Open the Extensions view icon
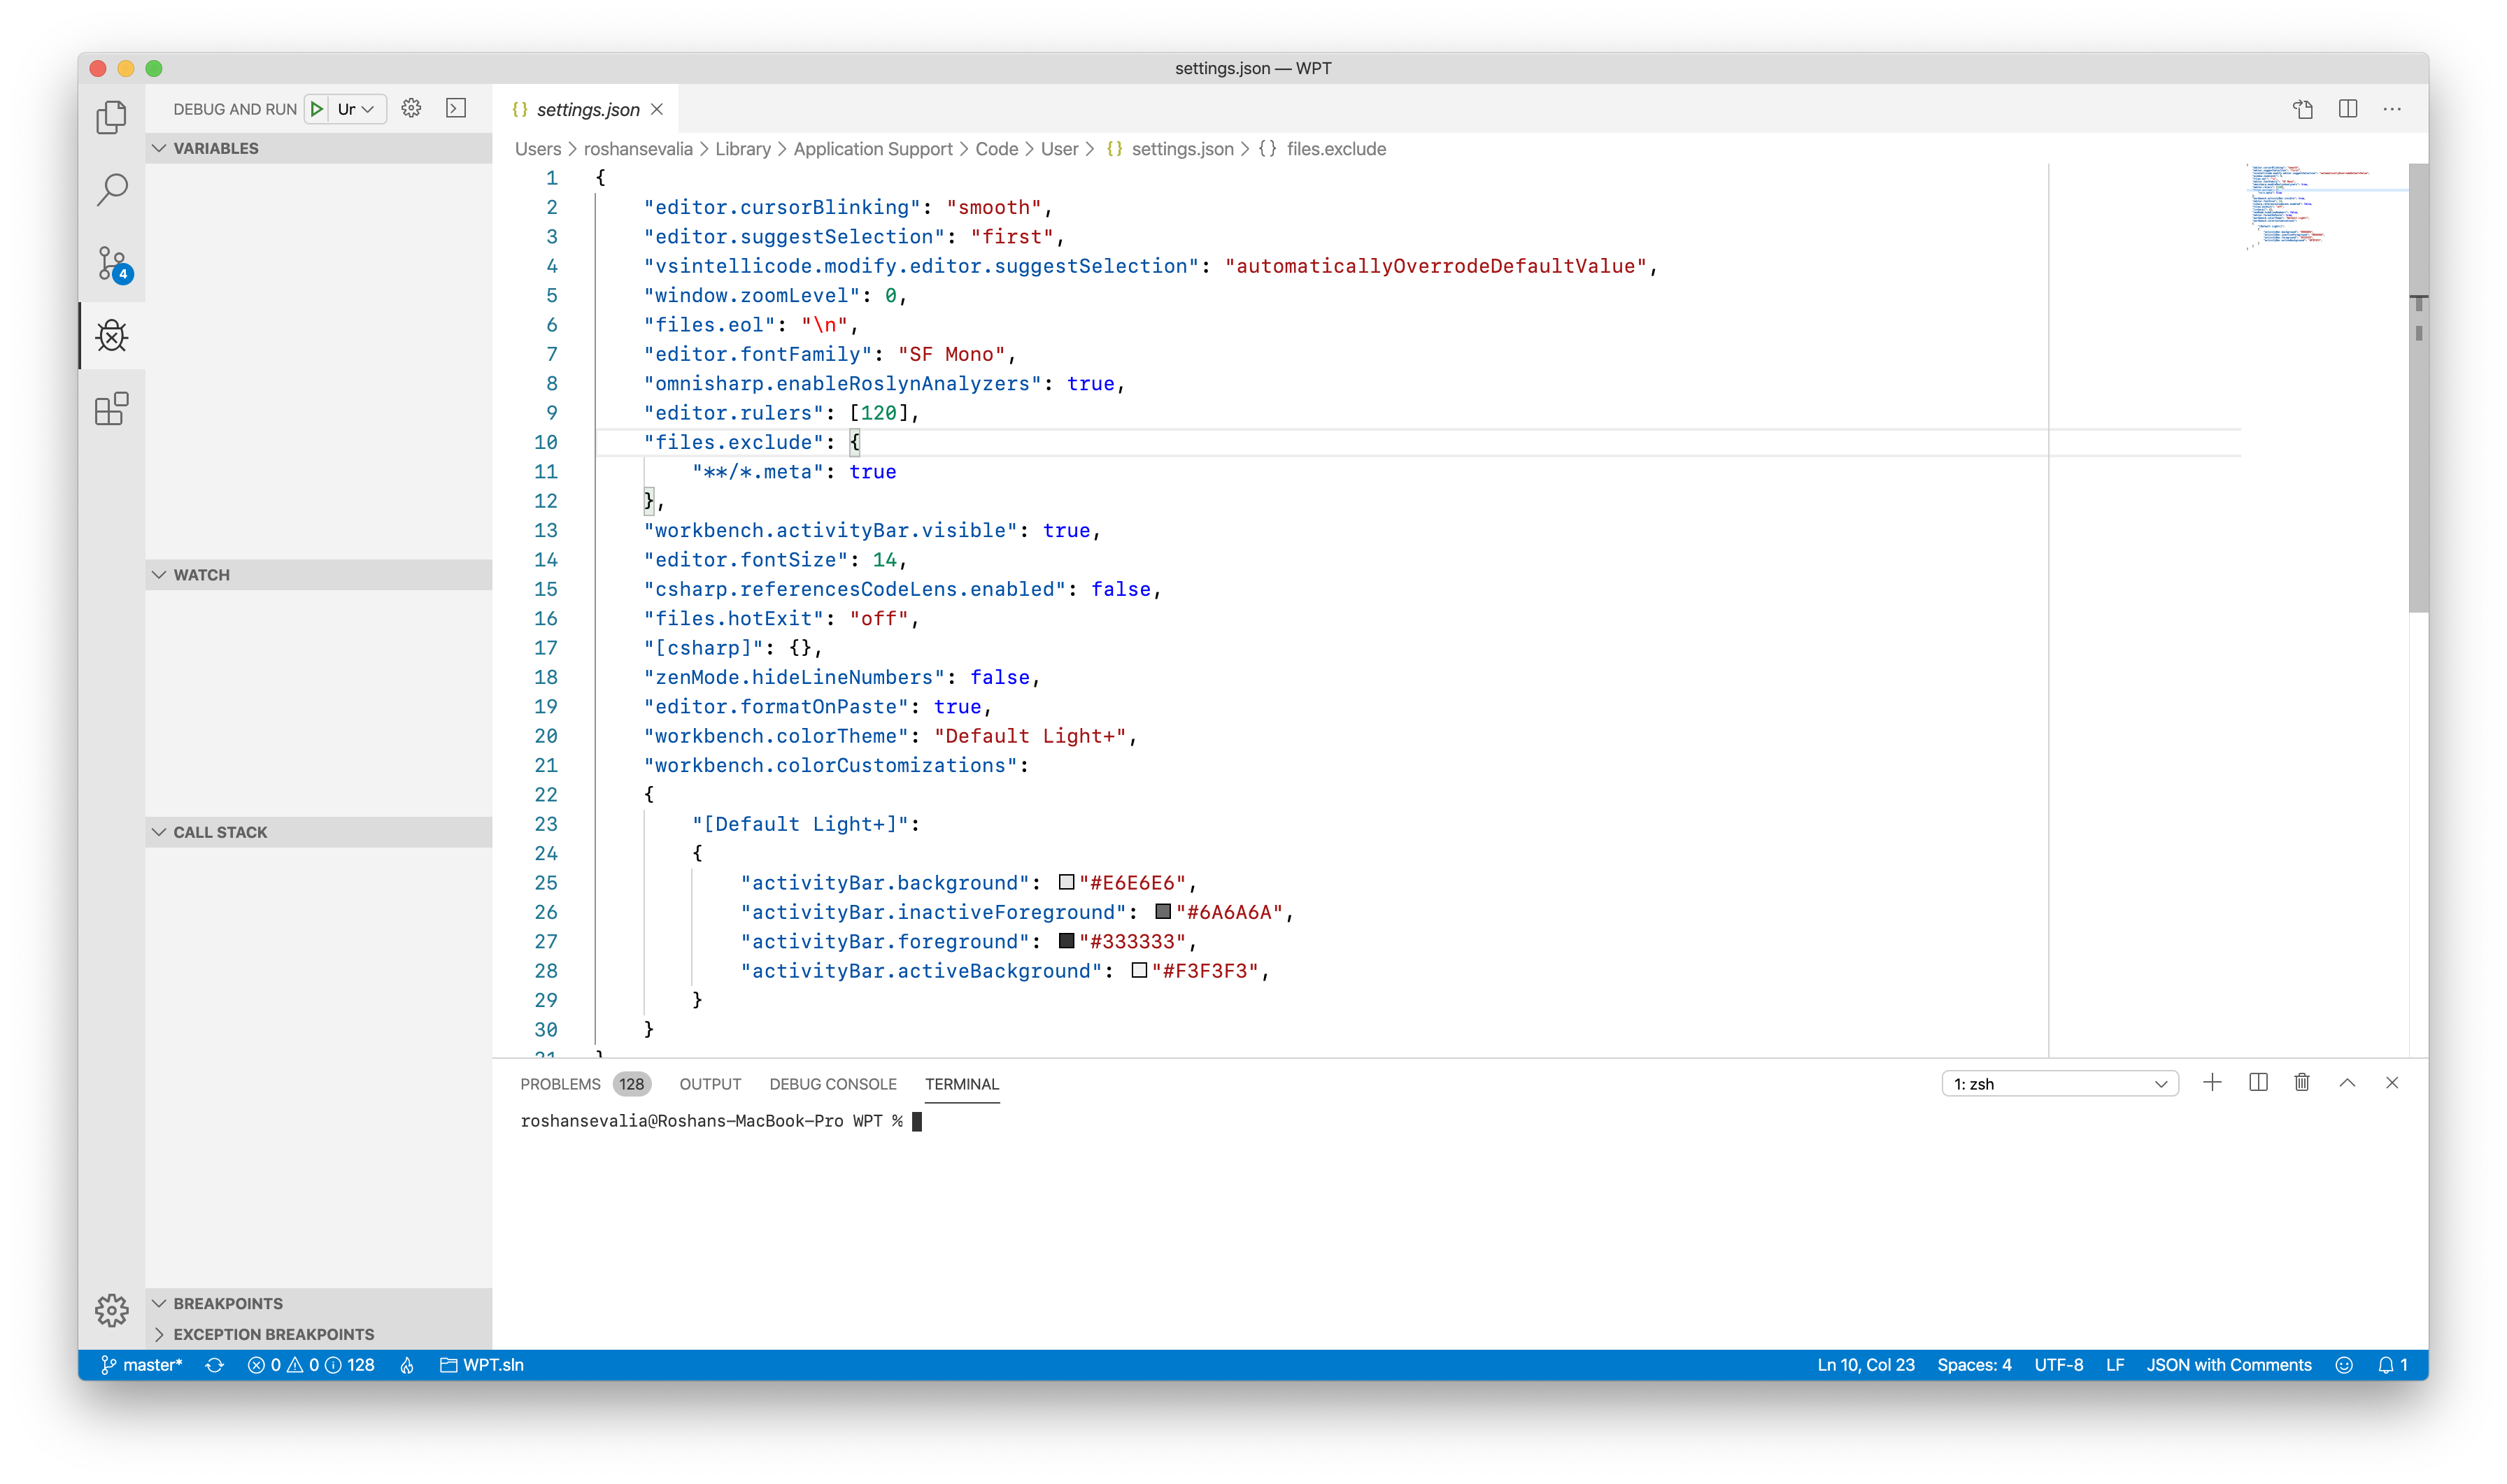The height and width of the screenshot is (1484, 2507). point(111,408)
